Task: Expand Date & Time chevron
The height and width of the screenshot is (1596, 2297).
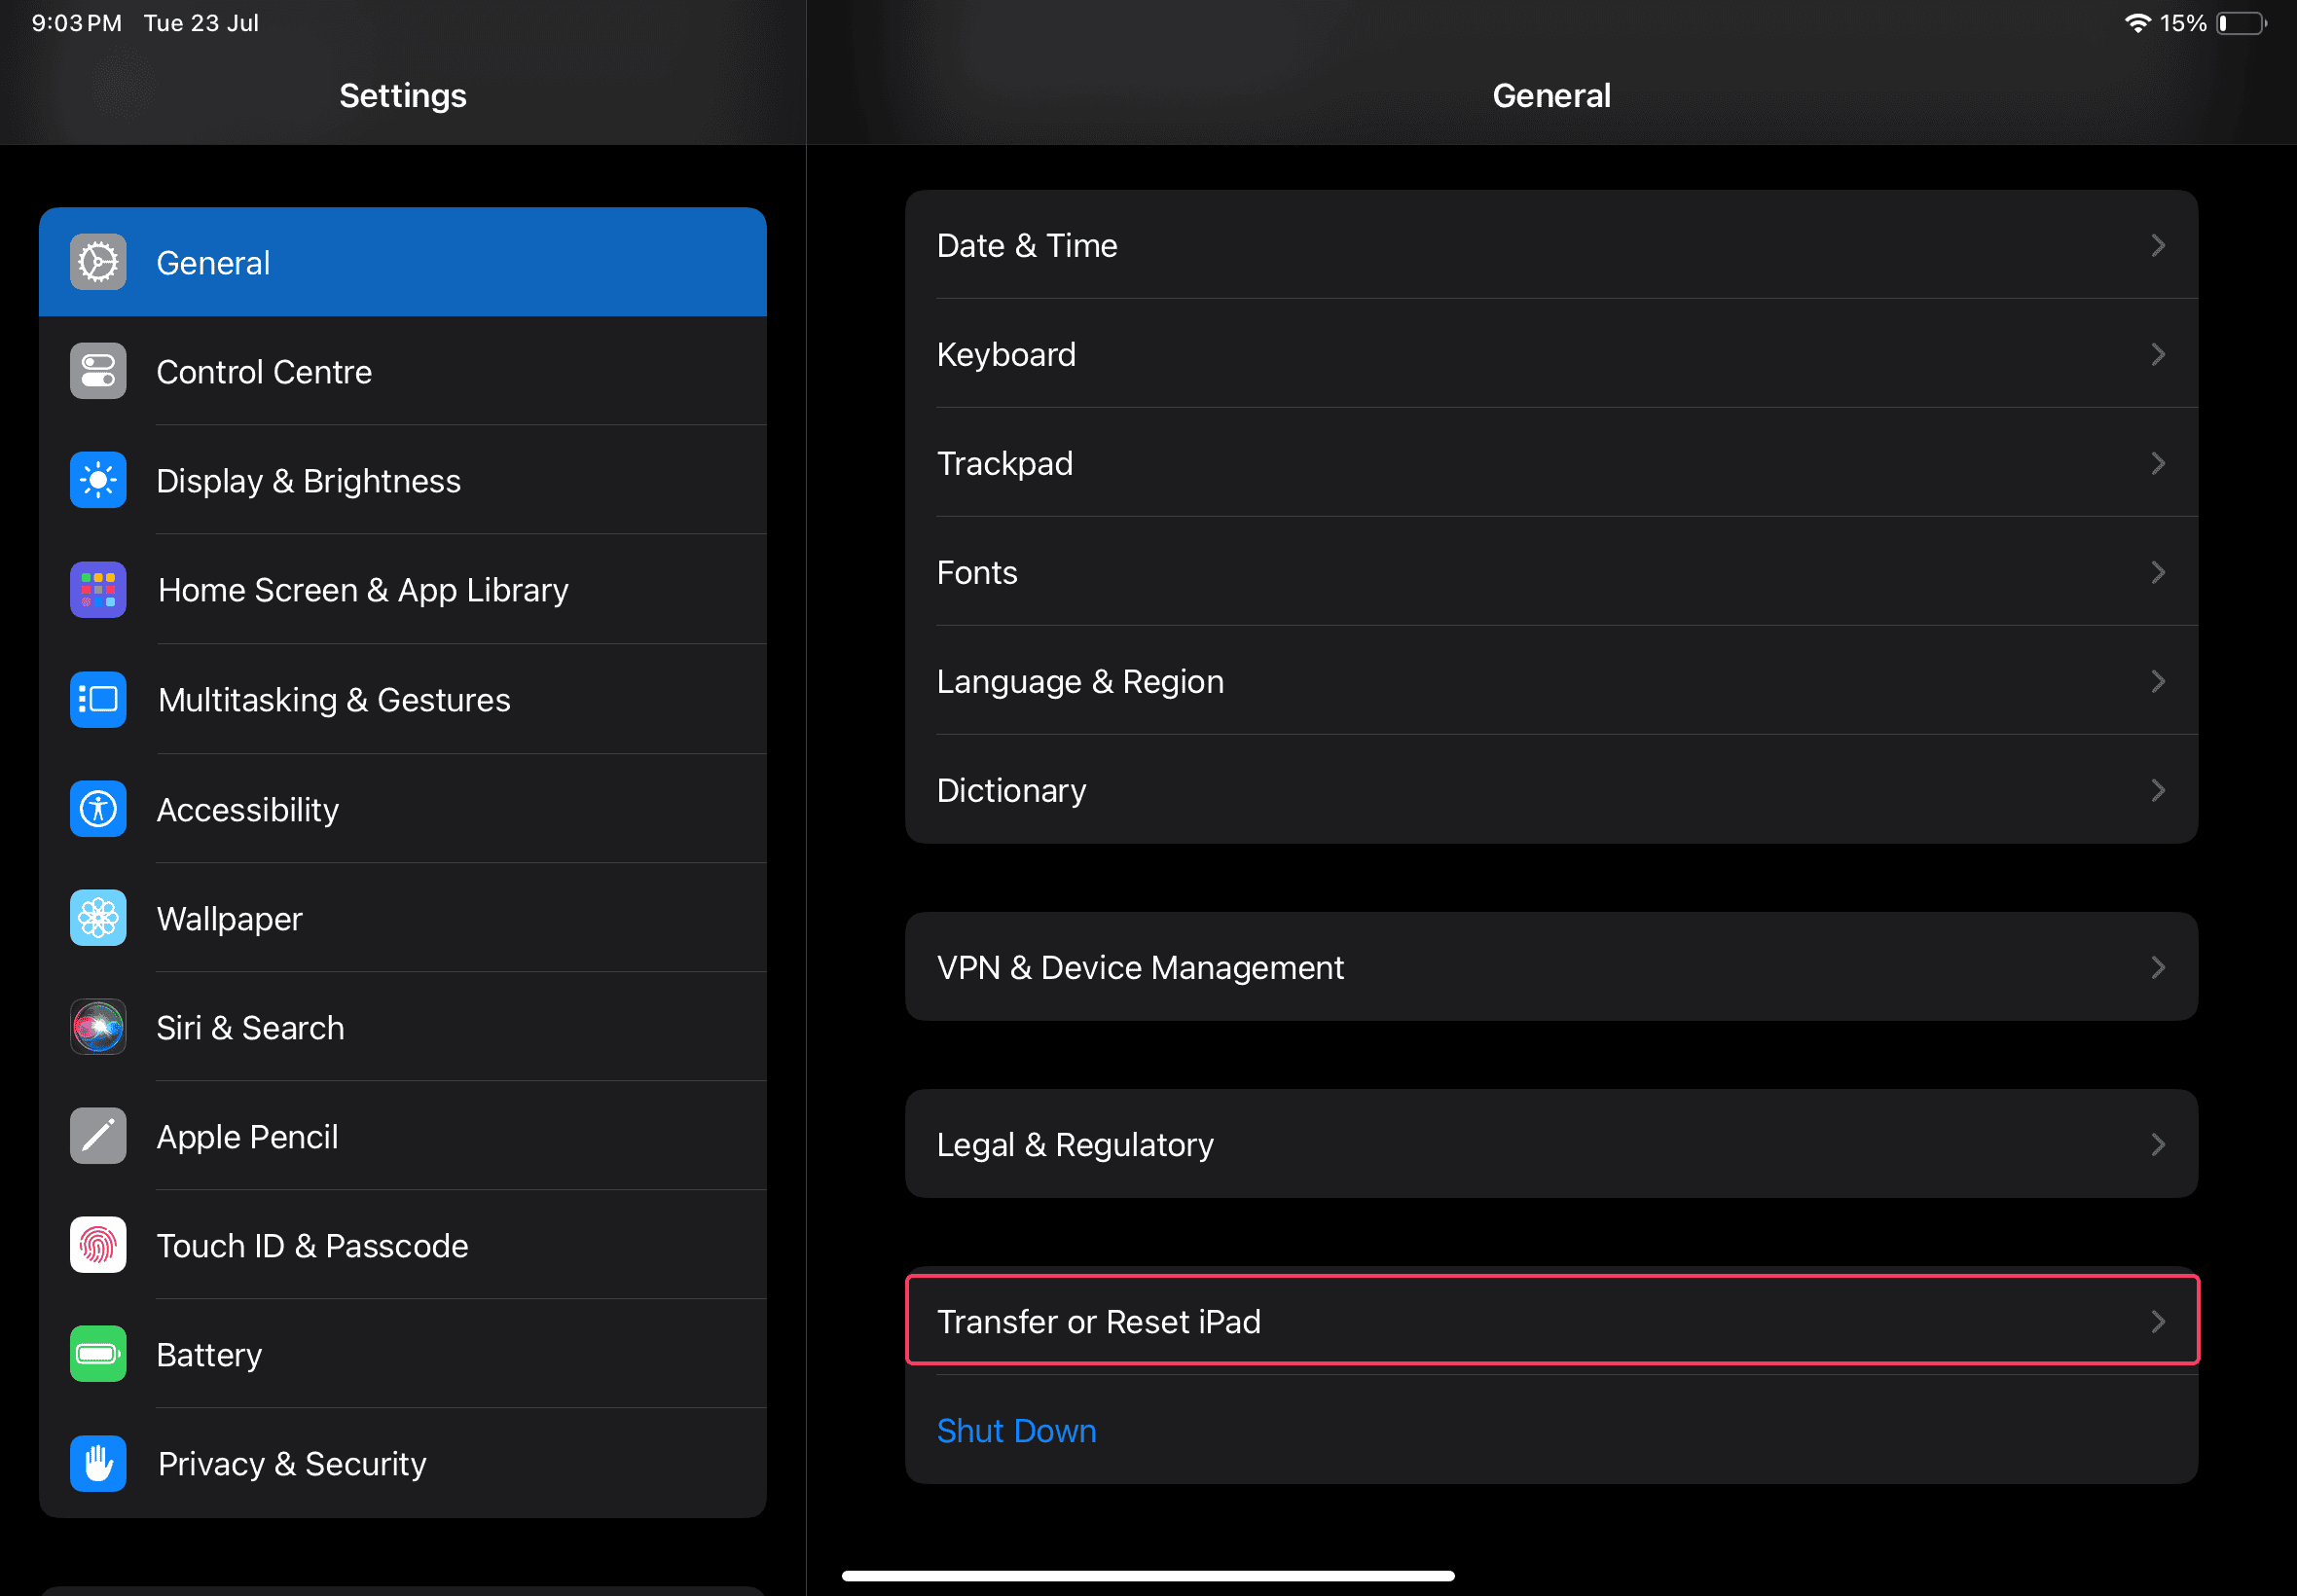Action: 2157,246
